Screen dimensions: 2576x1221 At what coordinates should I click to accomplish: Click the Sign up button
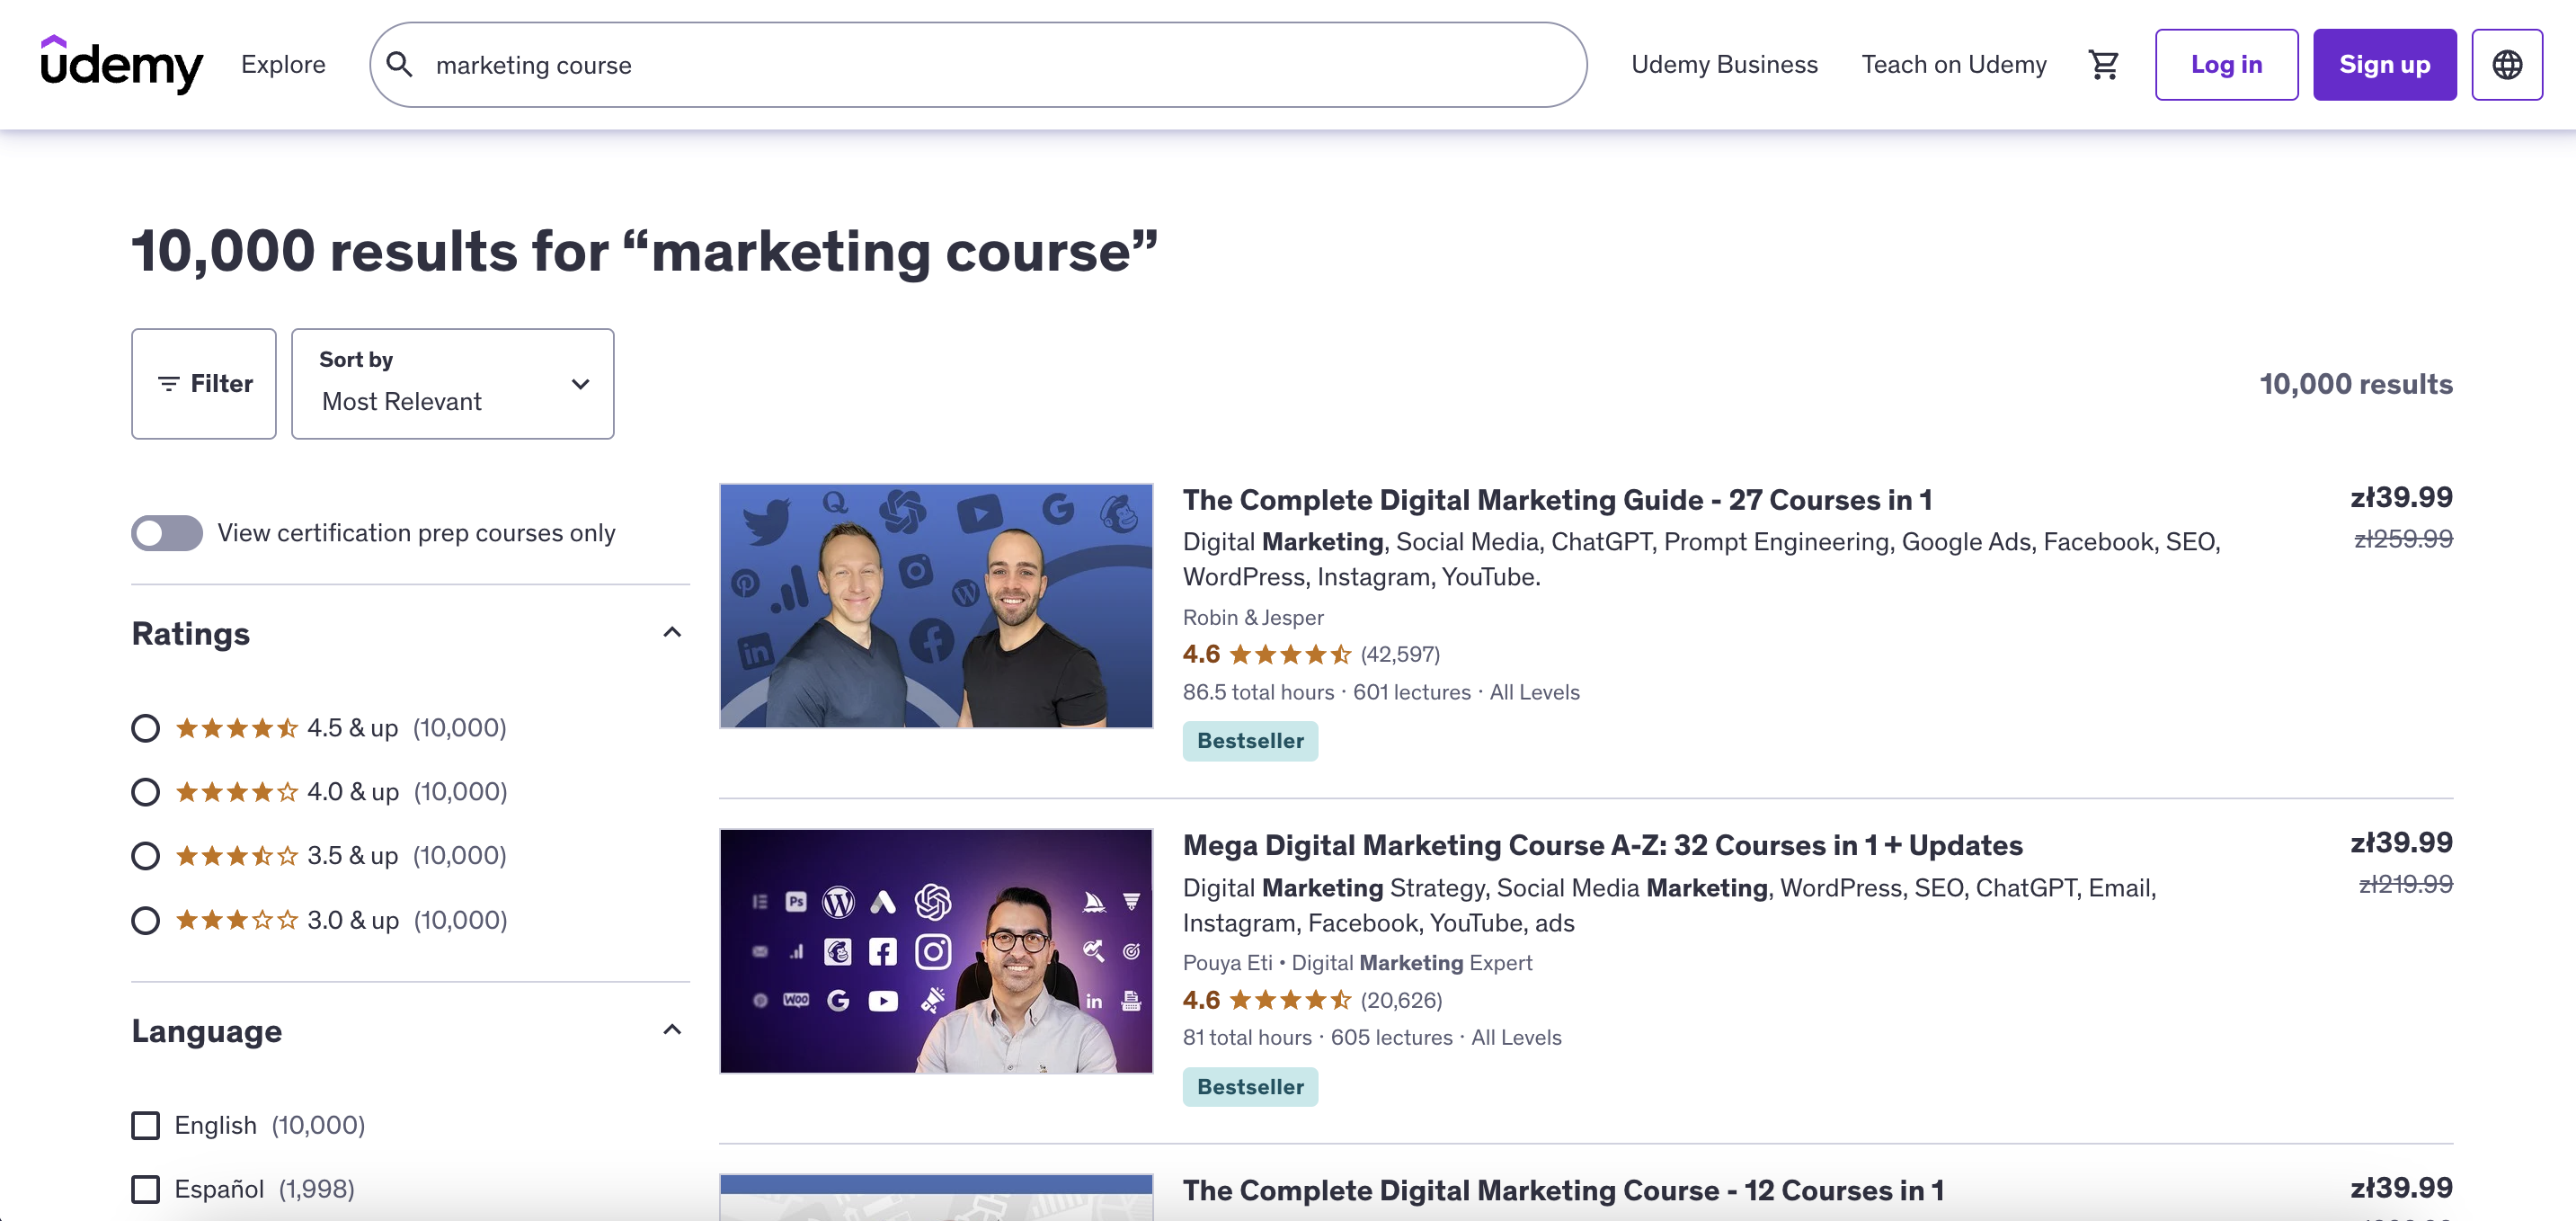(x=2384, y=64)
